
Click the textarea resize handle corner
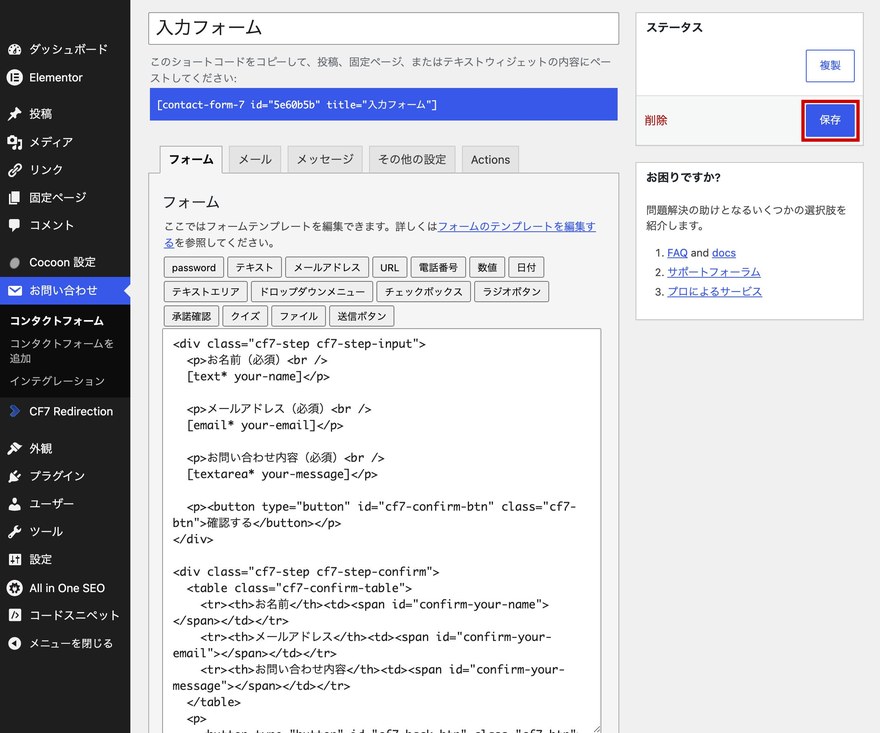point(597,729)
